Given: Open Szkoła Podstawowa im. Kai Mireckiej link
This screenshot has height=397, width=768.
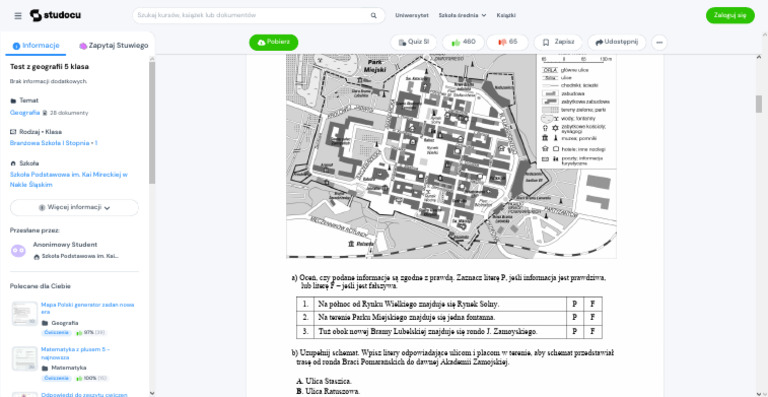Looking at the screenshot, I should coord(69,180).
